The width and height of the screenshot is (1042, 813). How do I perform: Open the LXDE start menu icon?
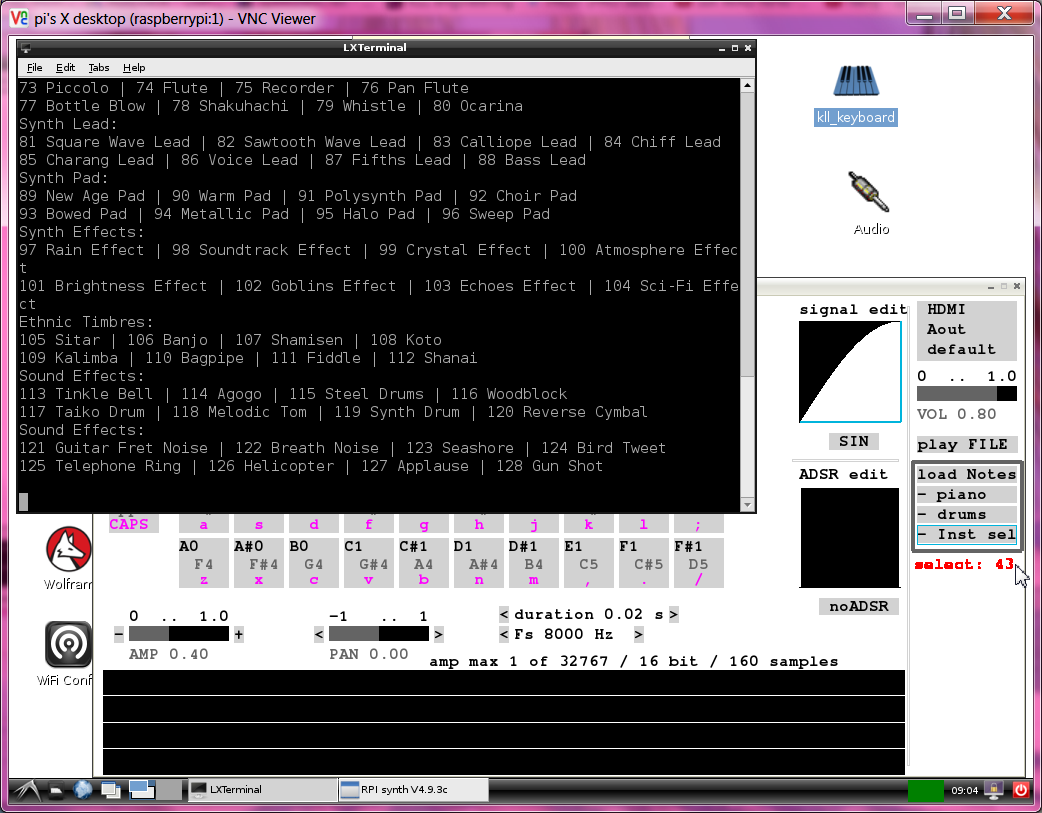[x=25, y=790]
